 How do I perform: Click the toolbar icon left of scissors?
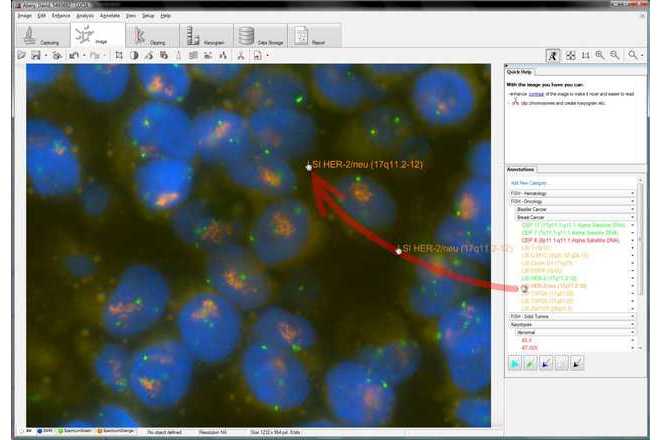pyautogui.click(x=223, y=55)
